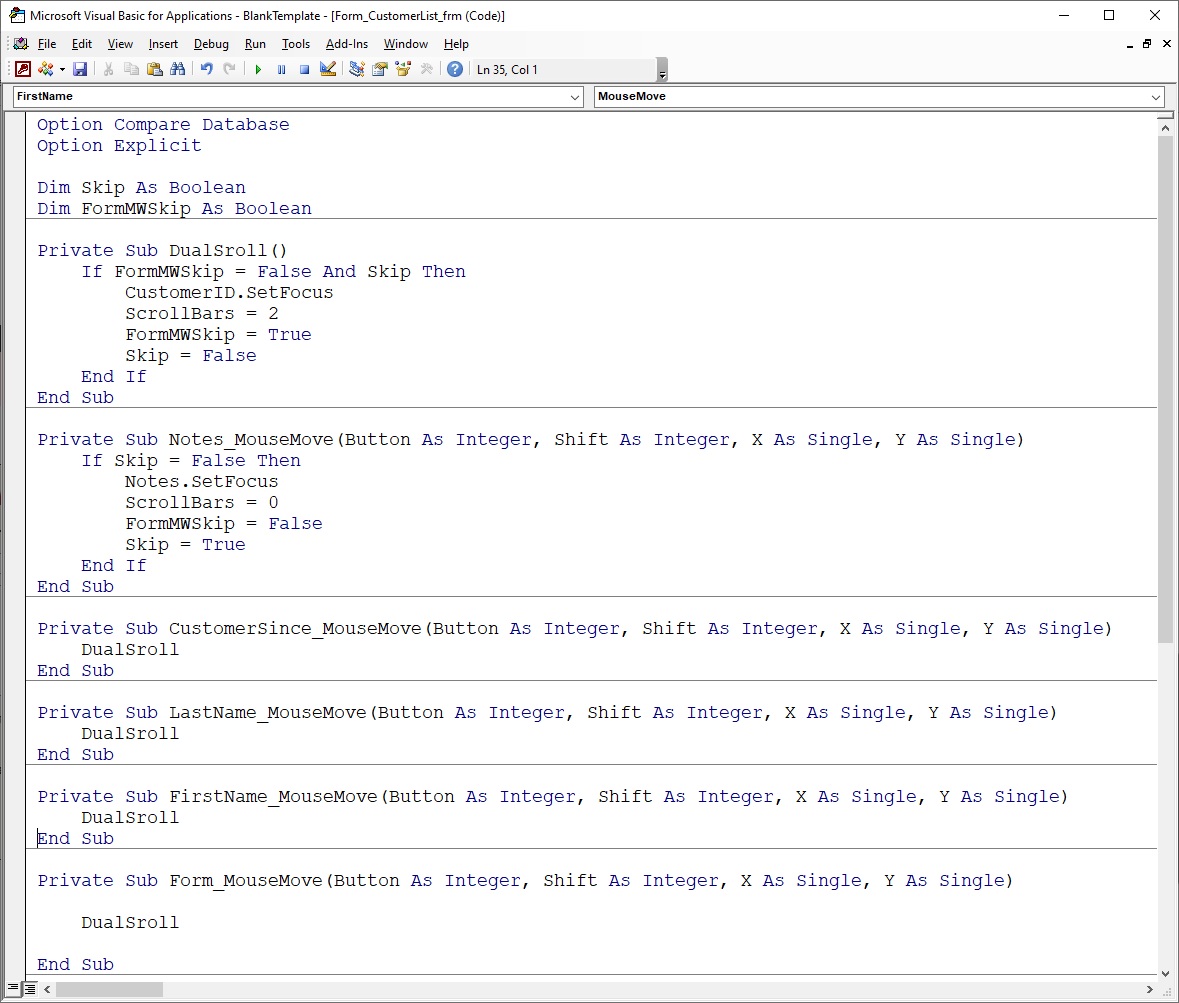Undo the last edit

click(x=206, y=69)
